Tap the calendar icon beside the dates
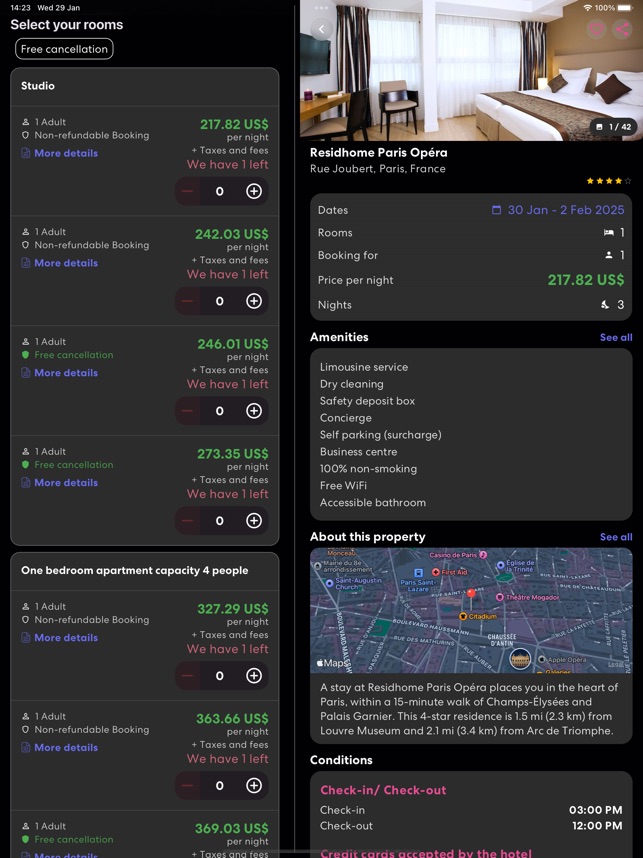 point(496,210)
